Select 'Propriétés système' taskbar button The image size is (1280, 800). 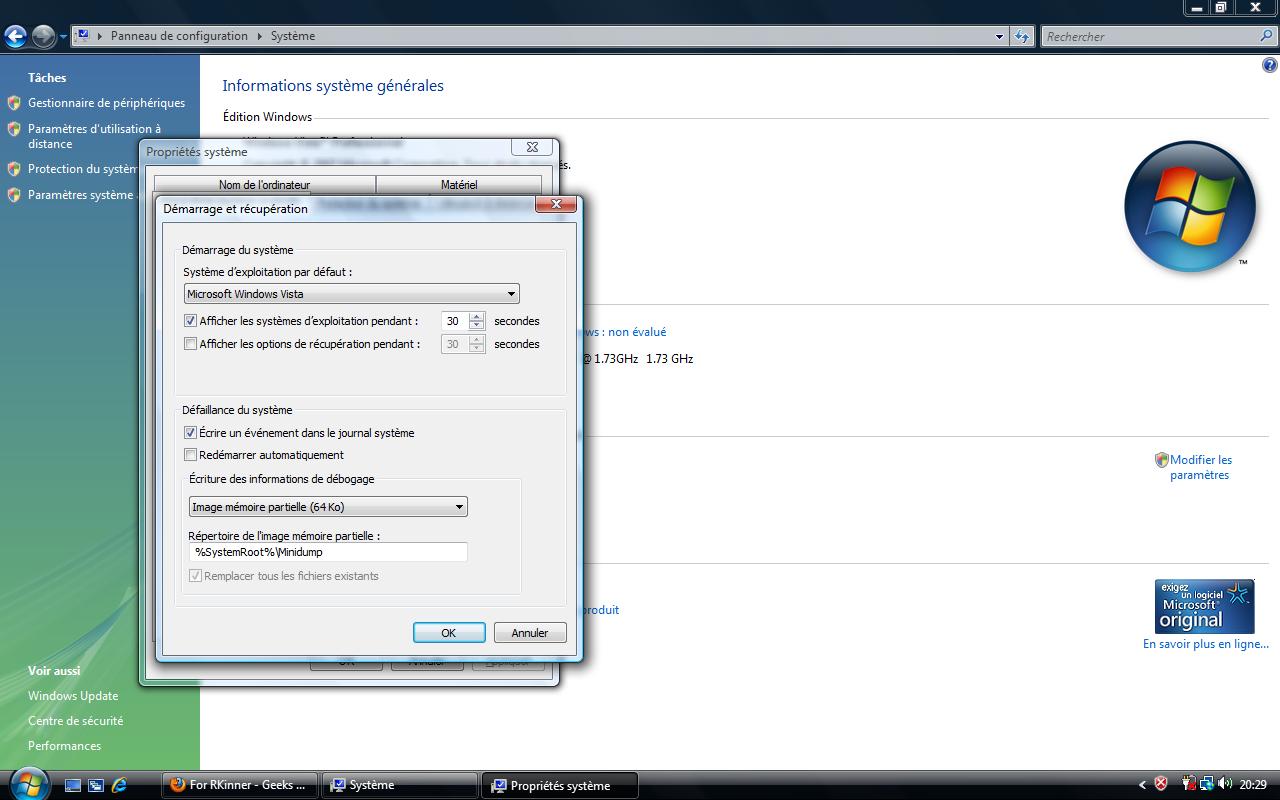tap(560, 785)
